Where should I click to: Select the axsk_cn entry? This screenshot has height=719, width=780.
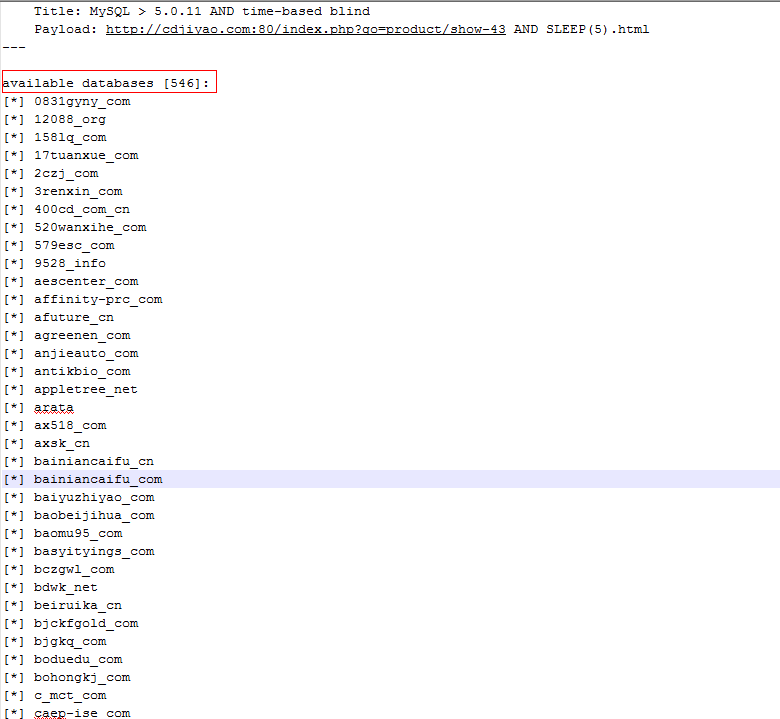tap(62, 443)
